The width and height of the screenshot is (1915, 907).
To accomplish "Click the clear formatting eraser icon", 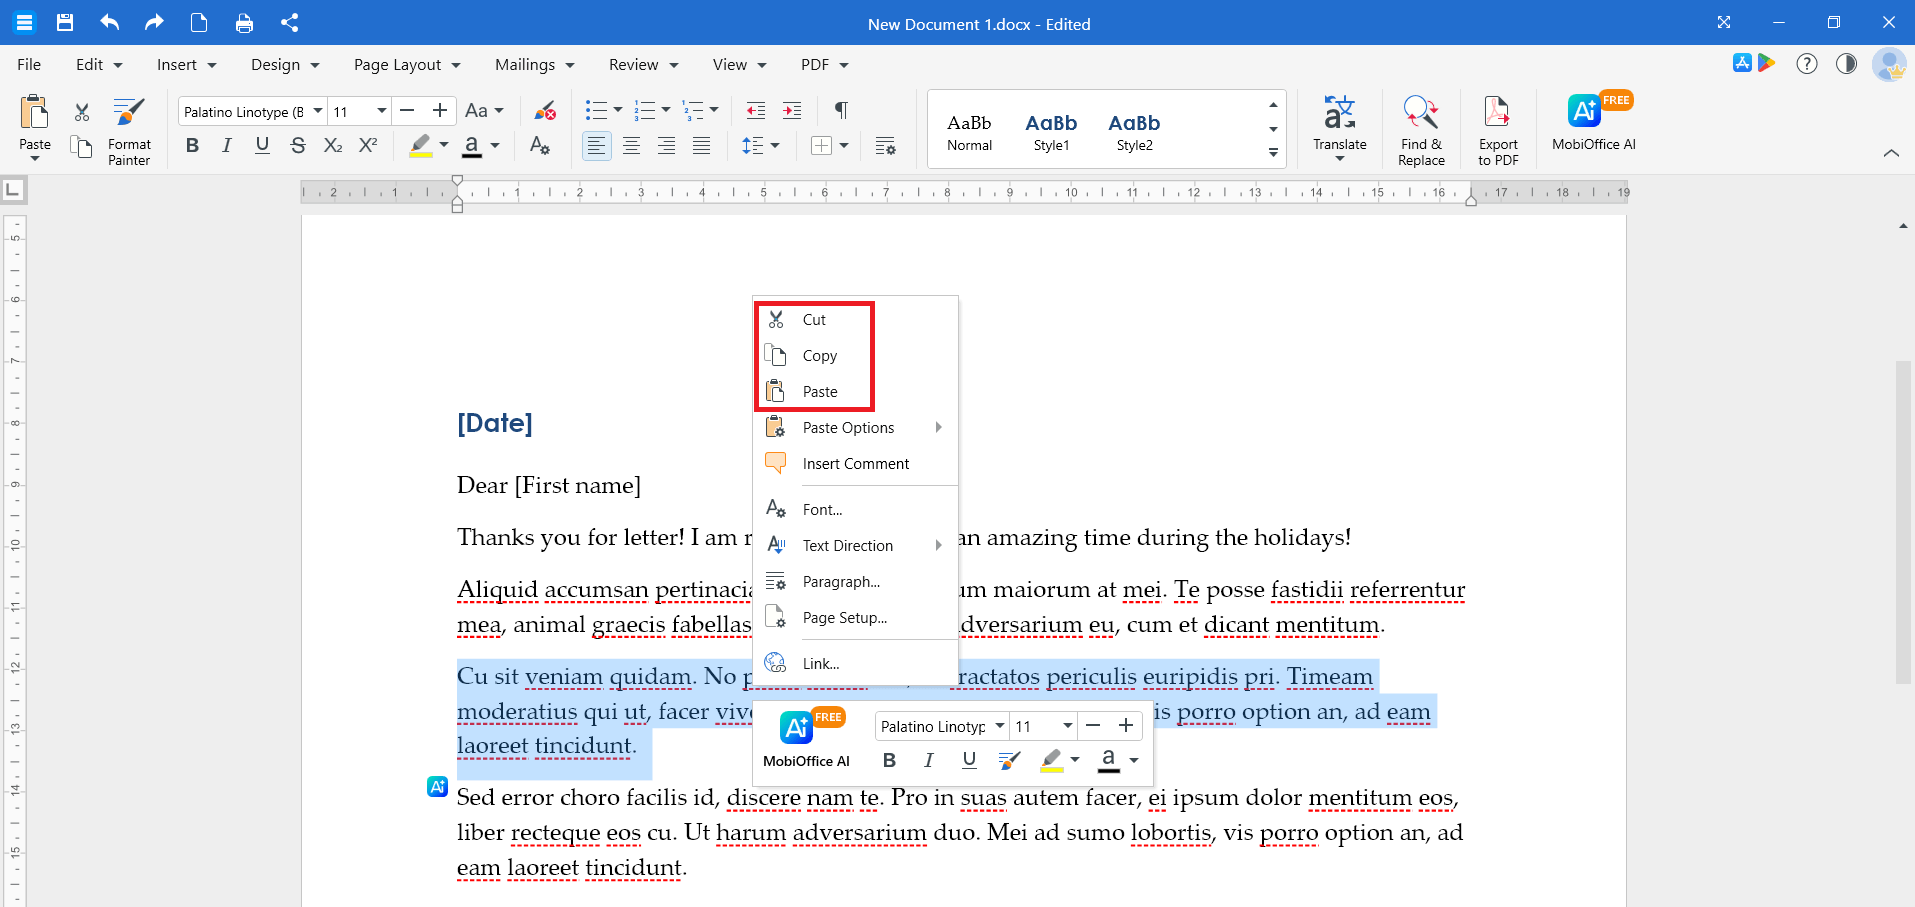I will click(545, 110).
